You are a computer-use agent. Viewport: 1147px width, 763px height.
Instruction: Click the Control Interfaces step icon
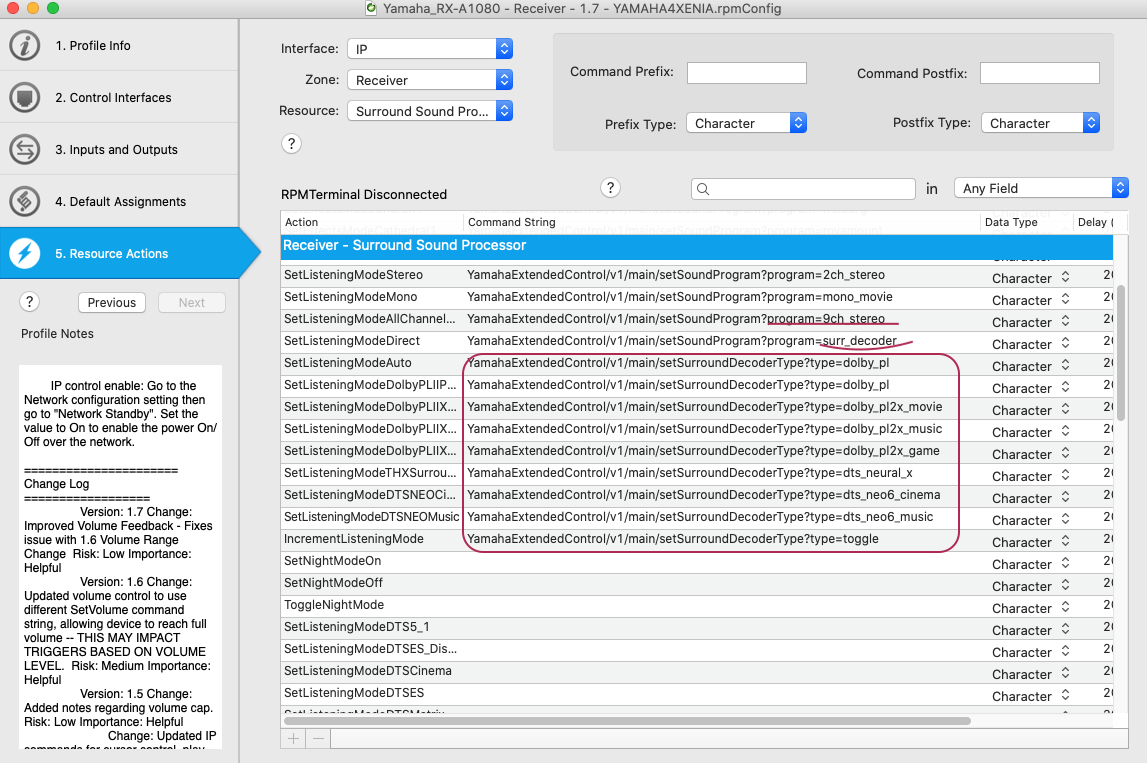pyautogui.click(x=24, y=98)
